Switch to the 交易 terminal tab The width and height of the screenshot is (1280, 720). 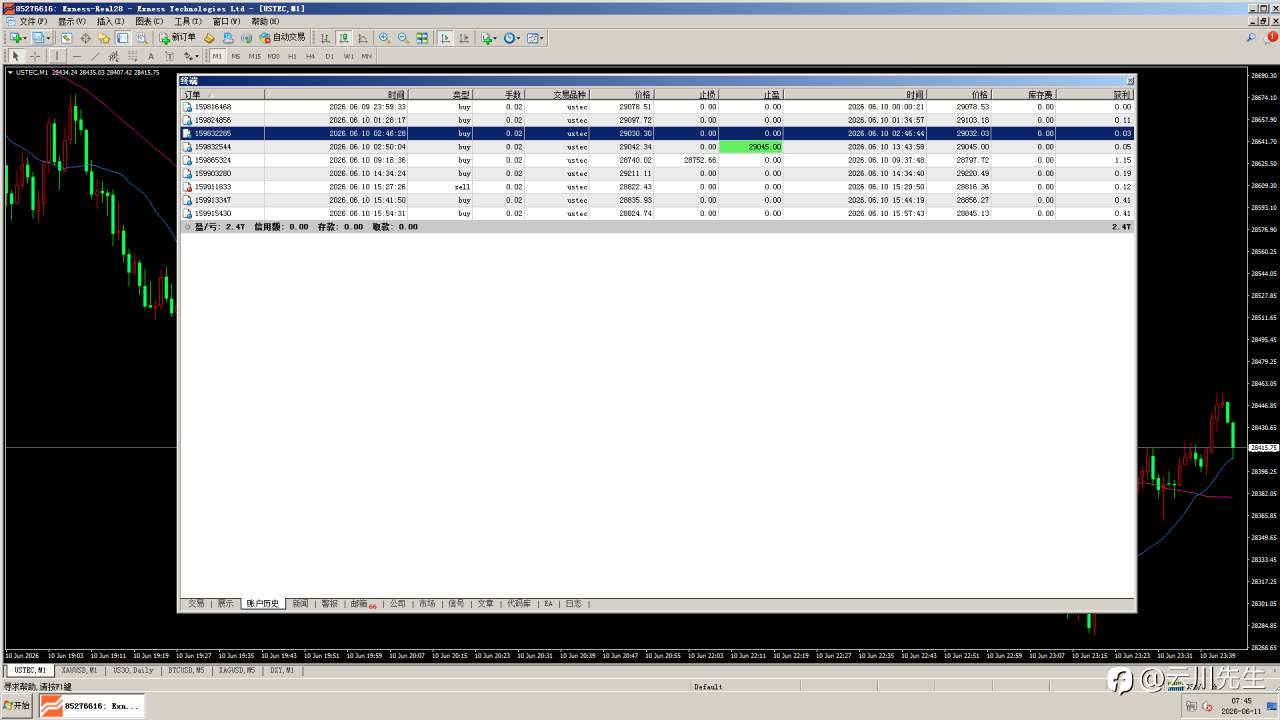pos(196,604)
